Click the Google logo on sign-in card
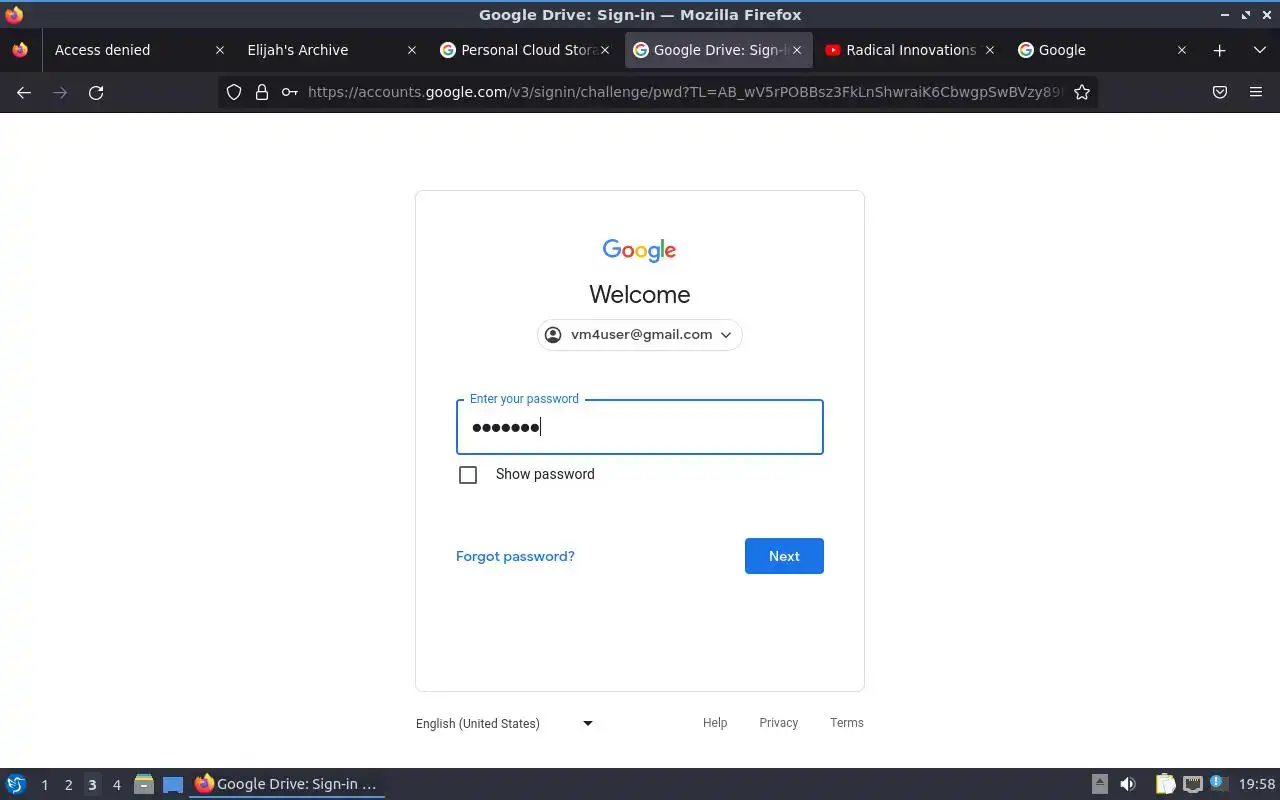1280x800 pixels. pos(640,250)
